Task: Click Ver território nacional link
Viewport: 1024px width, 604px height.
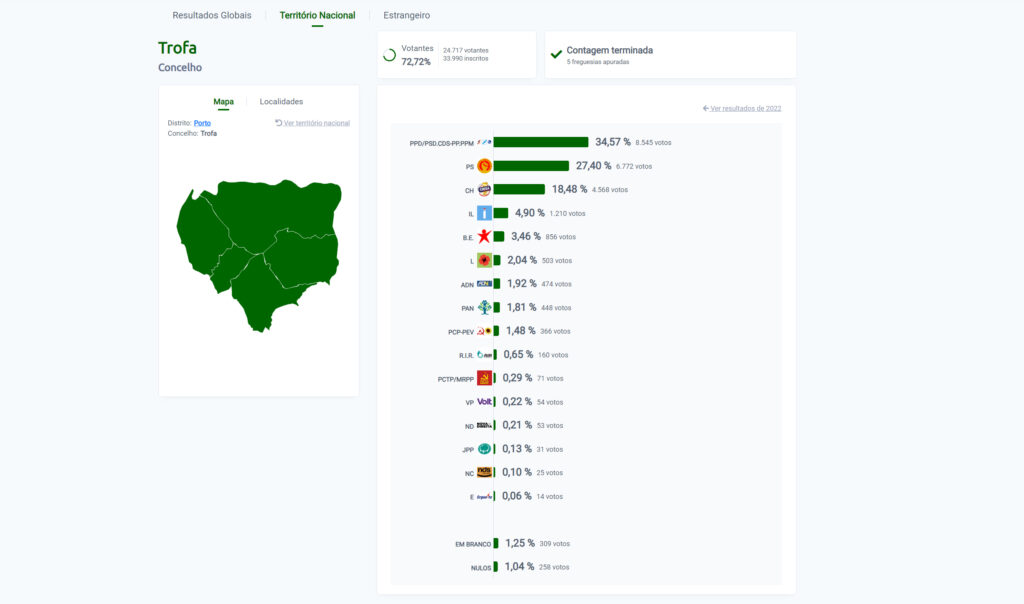Action: [313, 123]
